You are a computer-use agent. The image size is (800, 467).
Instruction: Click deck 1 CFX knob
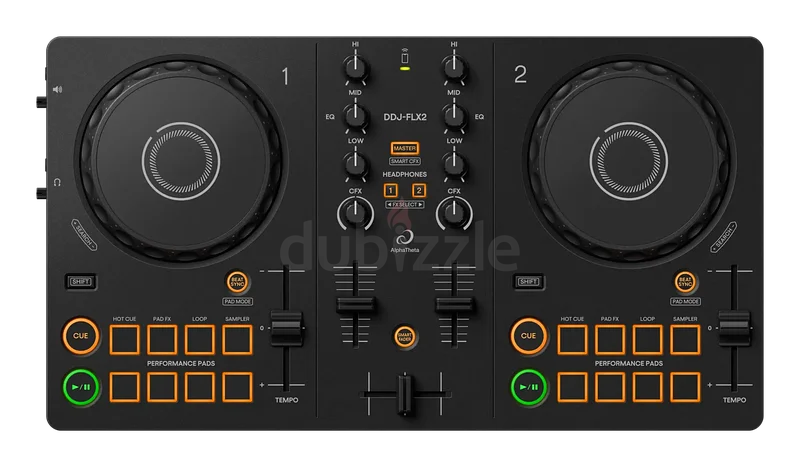[x=355, y=213]
